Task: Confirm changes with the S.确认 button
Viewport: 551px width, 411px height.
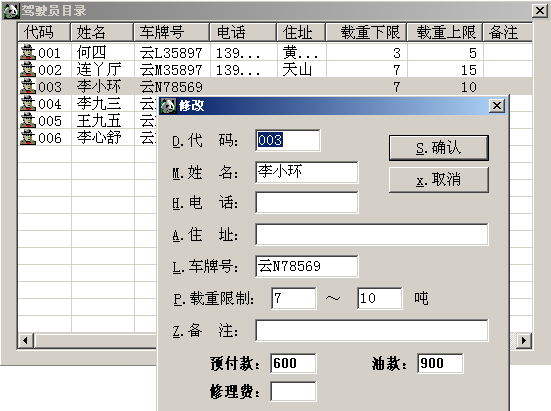Action: click(439, 148)
